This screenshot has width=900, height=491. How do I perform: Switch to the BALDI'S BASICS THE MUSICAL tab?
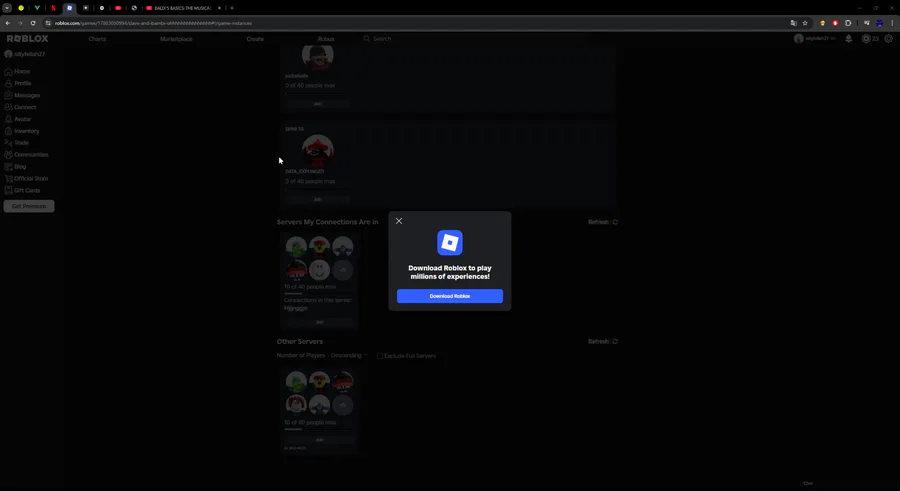tap(183, 8)
